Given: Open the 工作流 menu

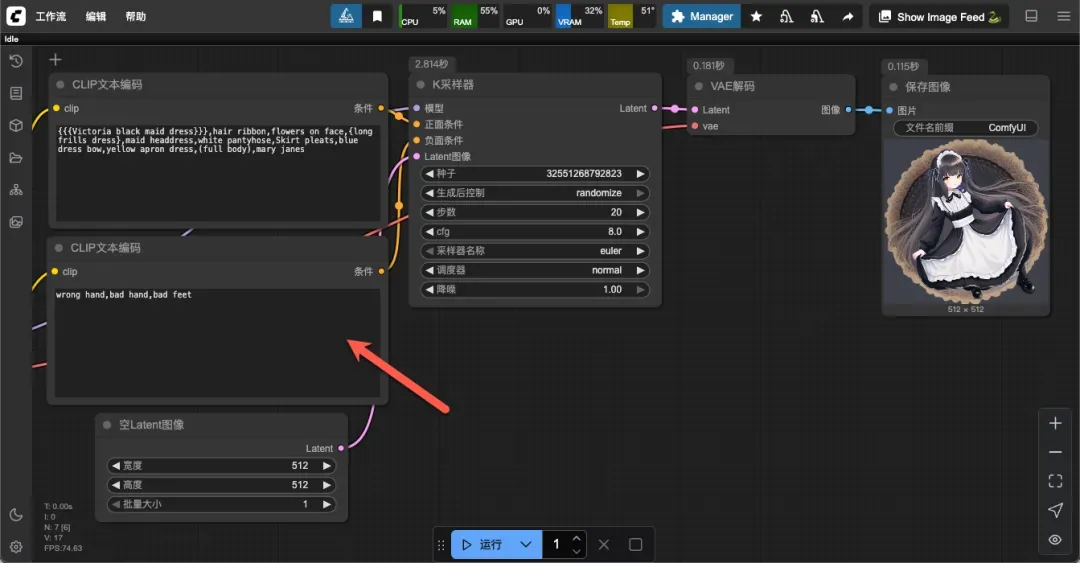Looking at the screenshot, I should coord(51,17).
